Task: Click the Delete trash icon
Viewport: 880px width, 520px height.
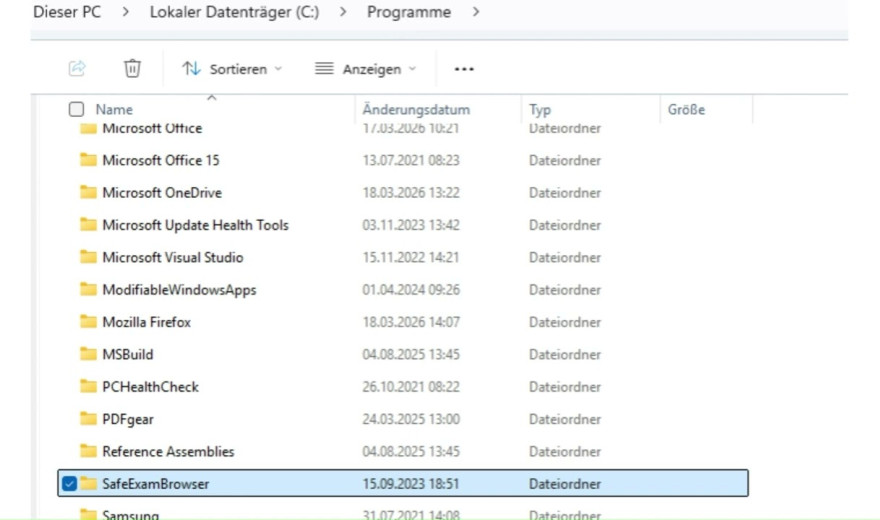Action: 132,68
